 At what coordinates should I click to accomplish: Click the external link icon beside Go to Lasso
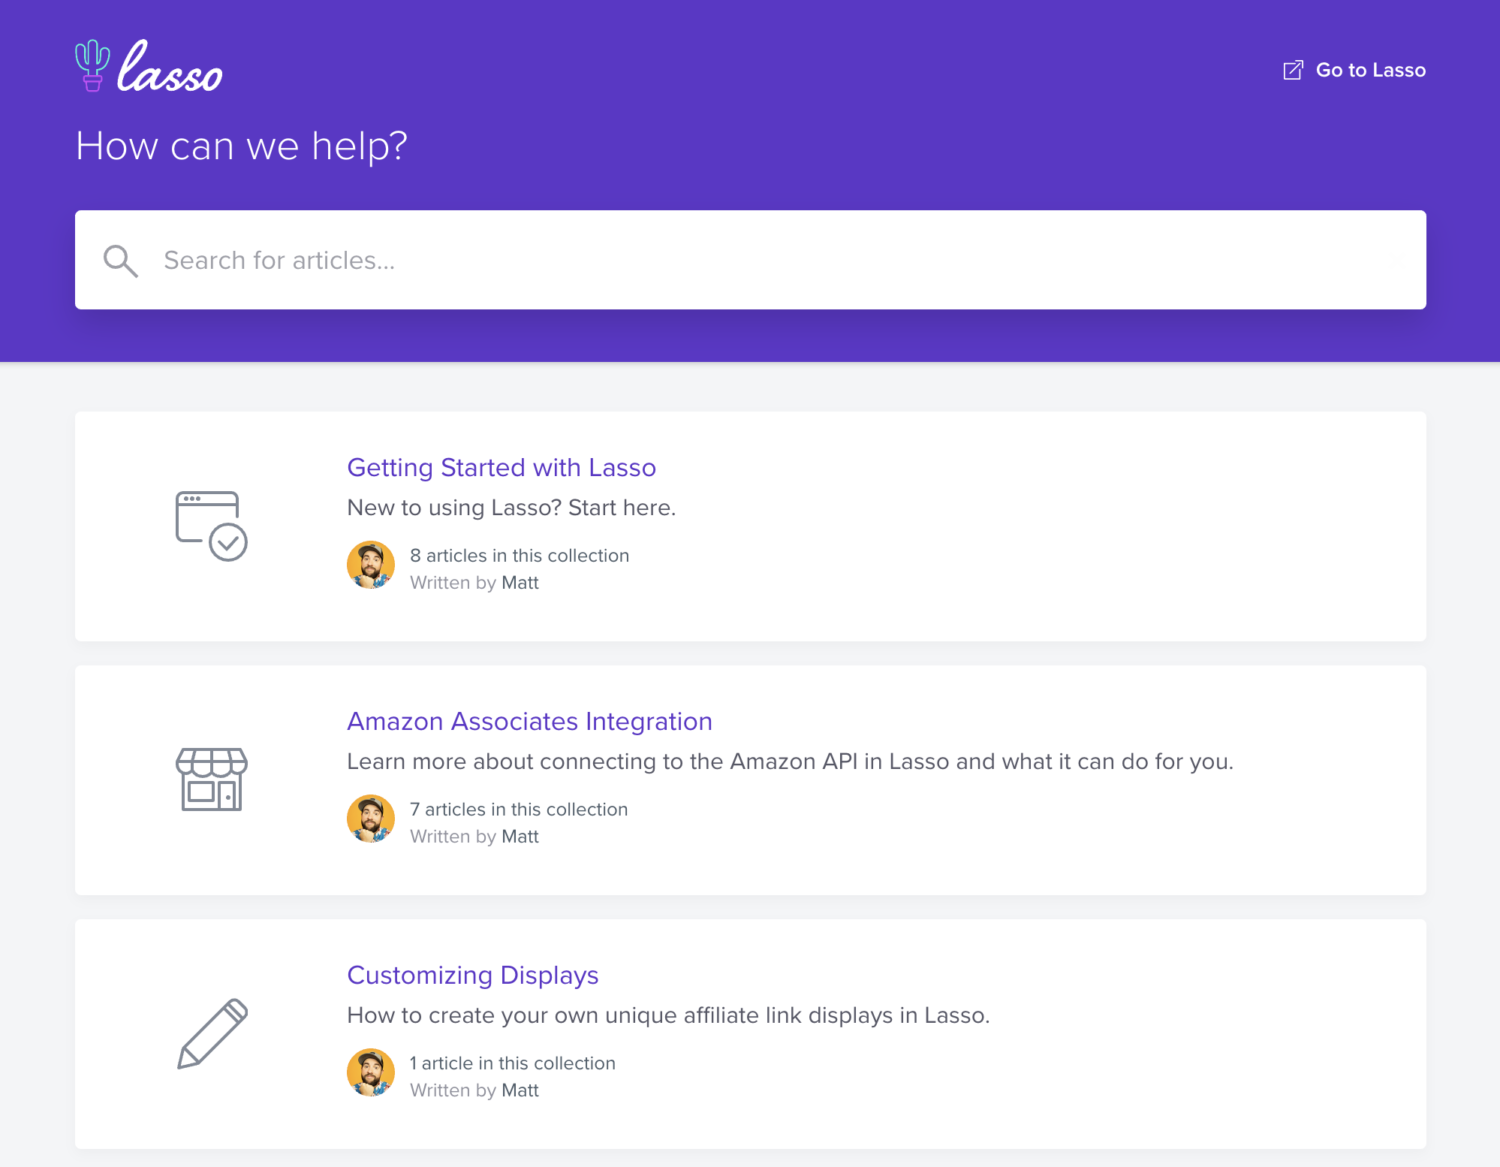point(1293,70)
